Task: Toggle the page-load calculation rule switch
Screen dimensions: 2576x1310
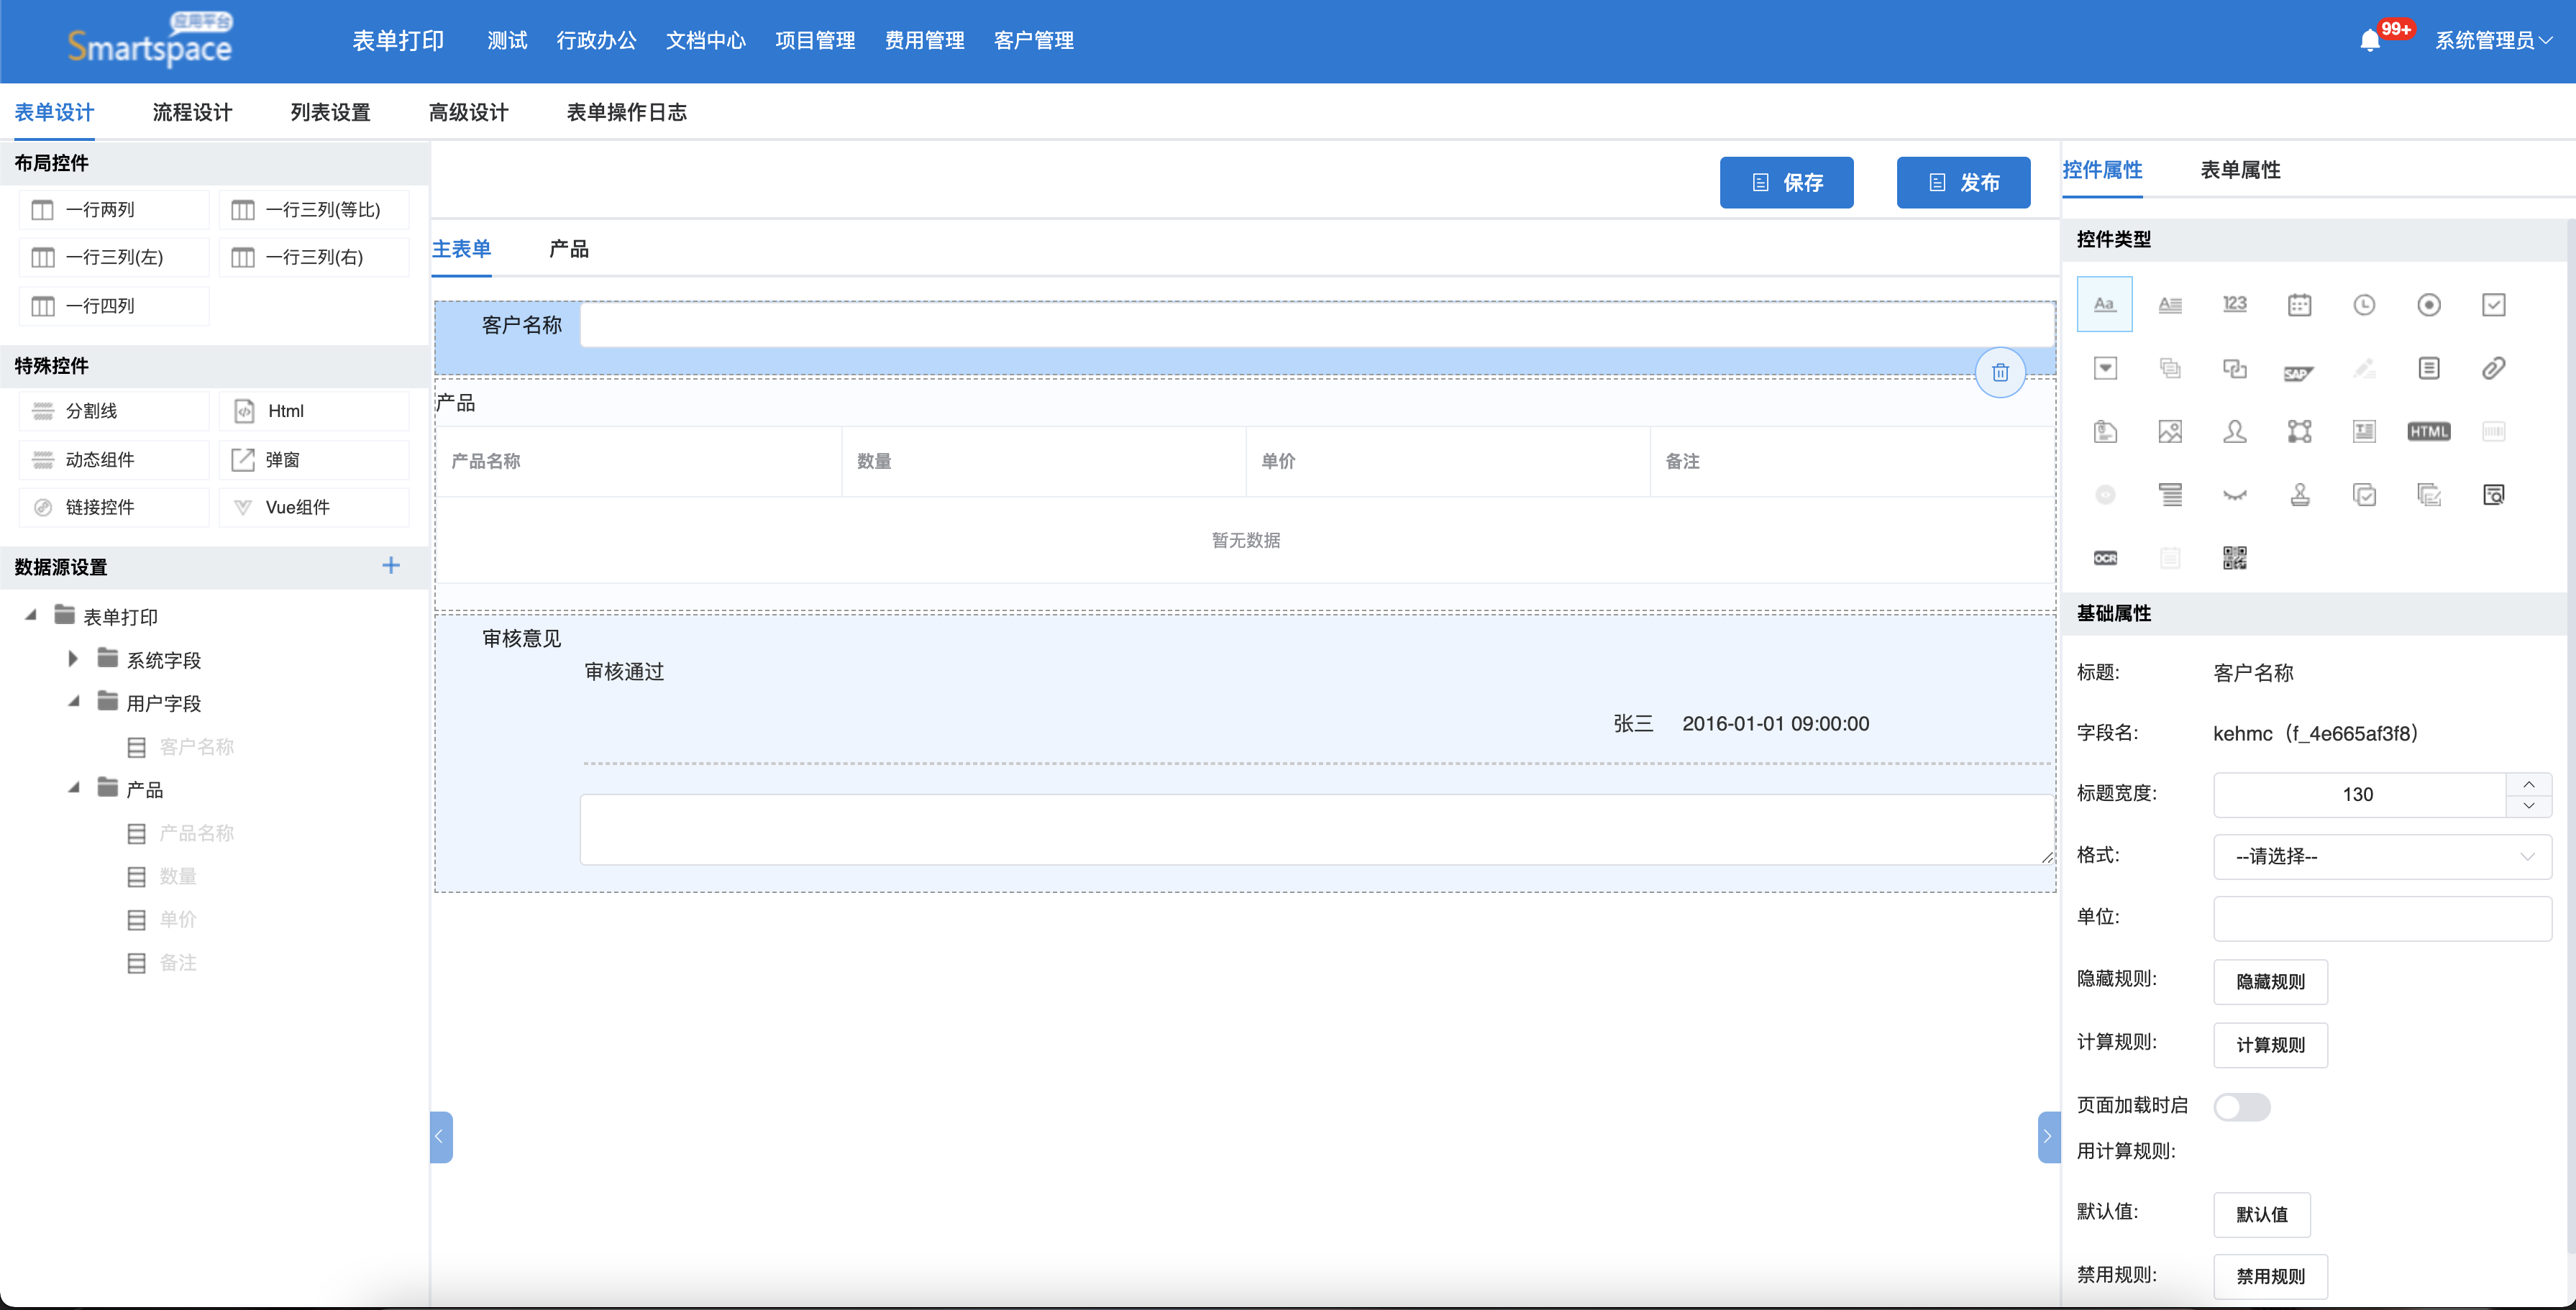Action: [2241, 1106]
